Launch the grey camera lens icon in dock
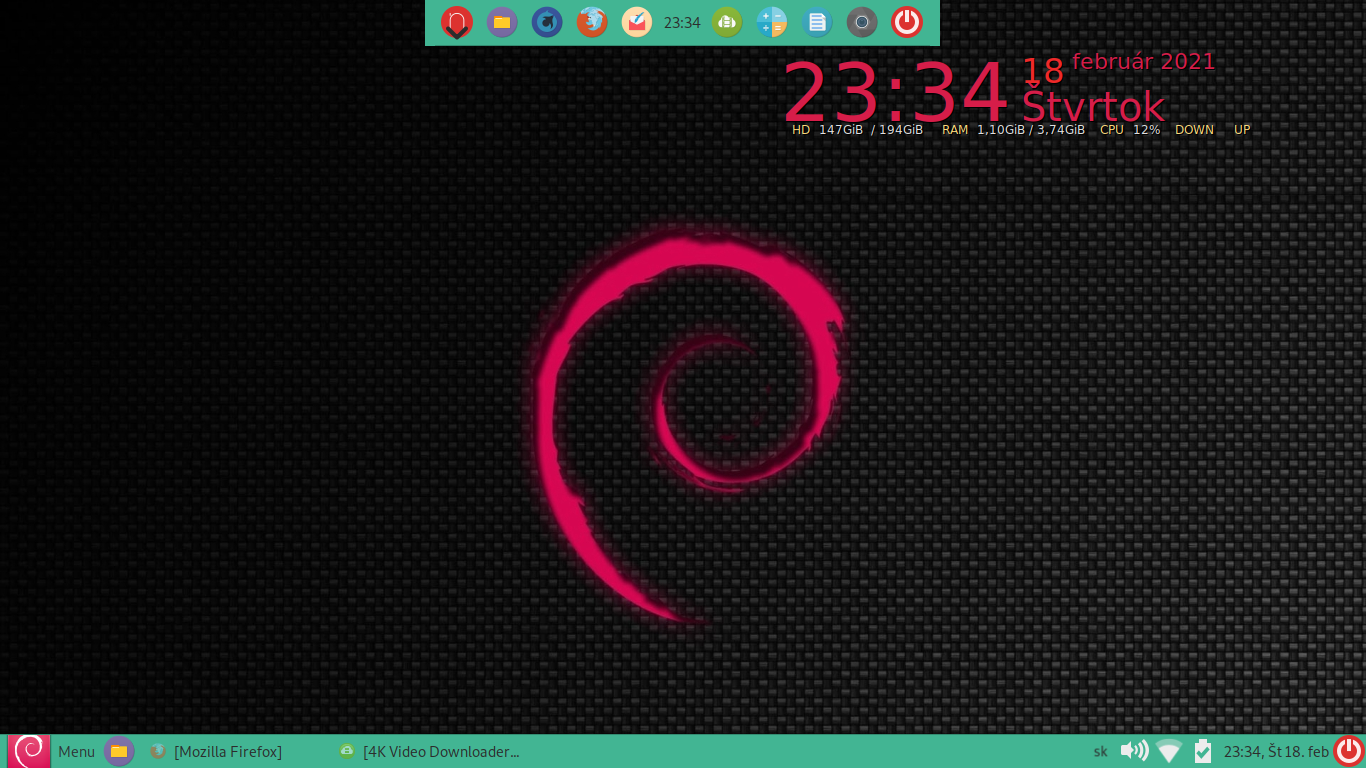Viewport: 1366px width, 768px height. [x=862, y=22]
